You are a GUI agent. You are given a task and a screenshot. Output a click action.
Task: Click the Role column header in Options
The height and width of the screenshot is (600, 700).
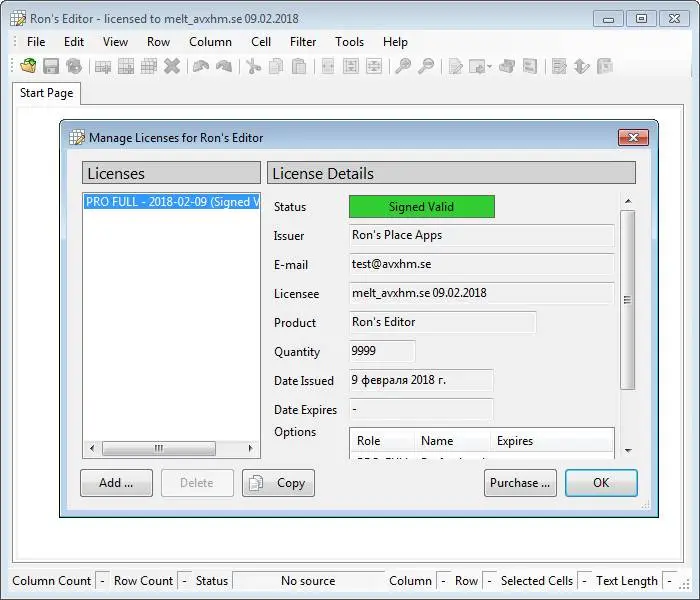[x=383, y=441]
